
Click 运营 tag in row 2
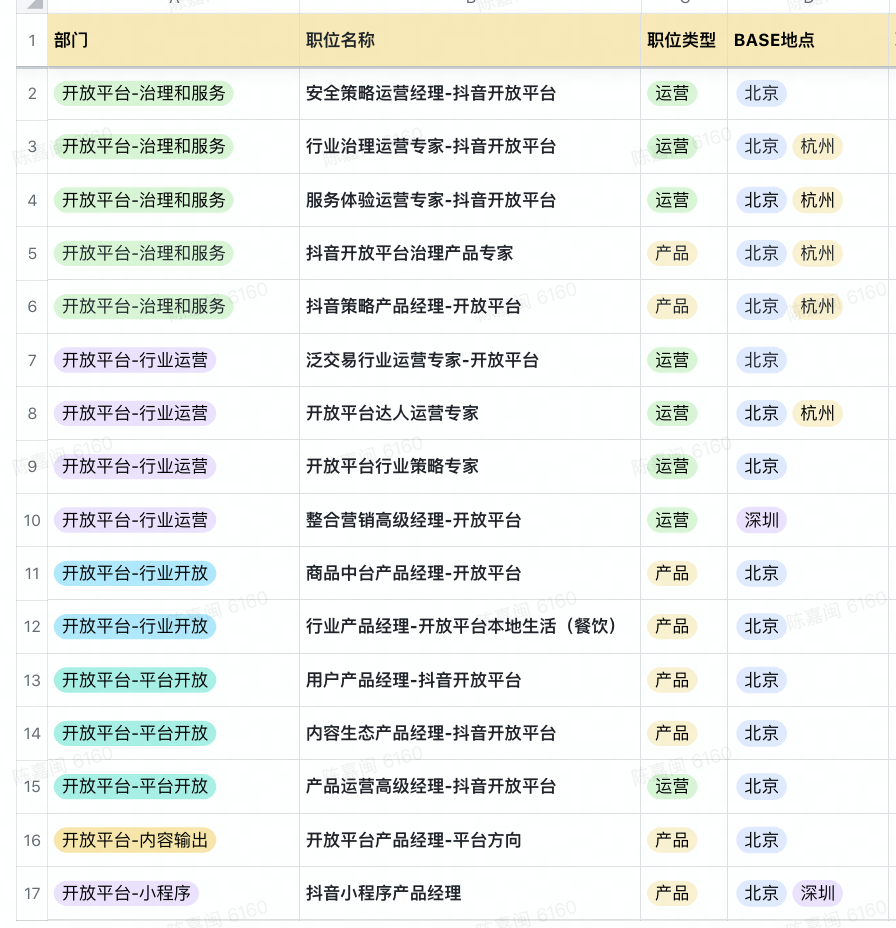point(672,94)
